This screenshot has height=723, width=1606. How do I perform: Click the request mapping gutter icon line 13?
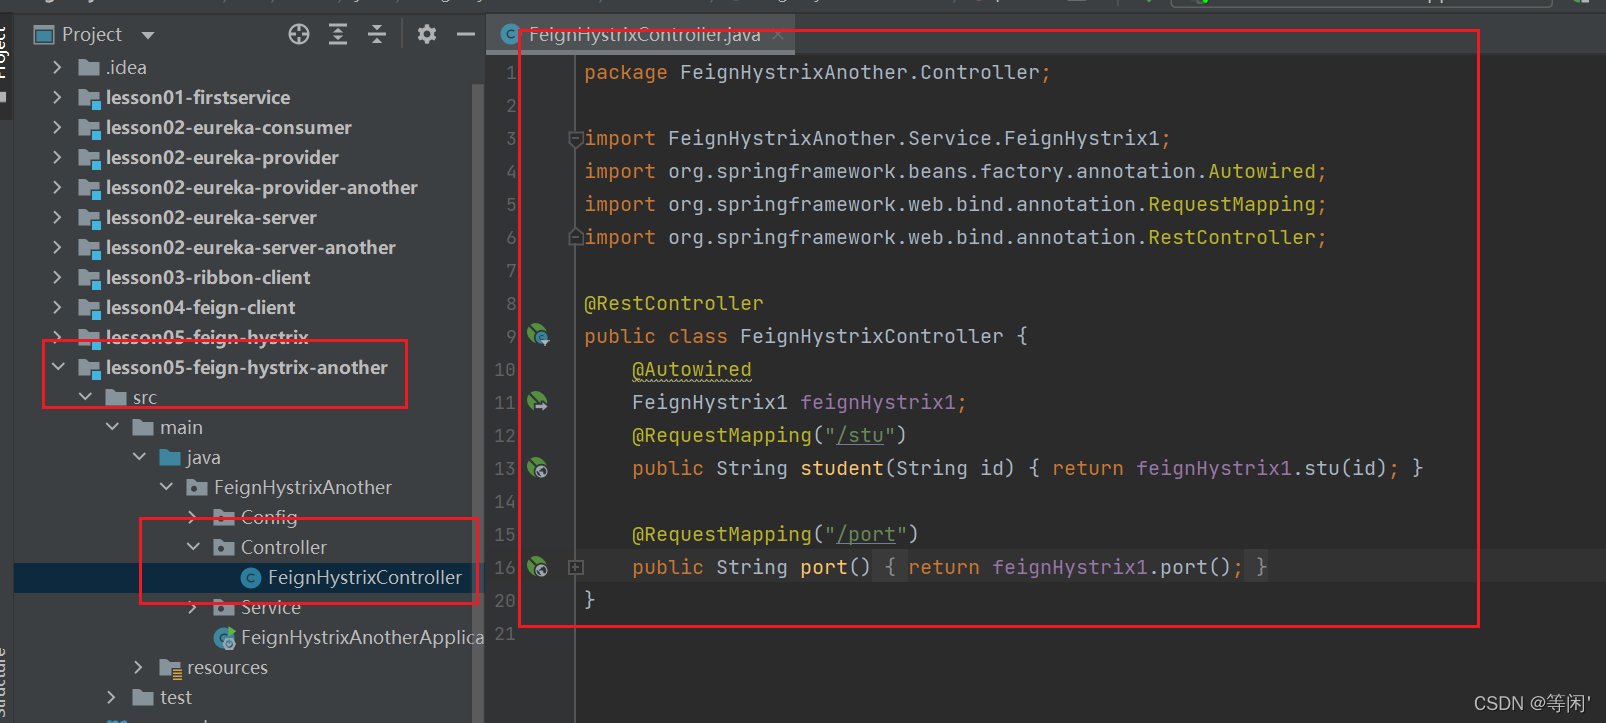538,468
